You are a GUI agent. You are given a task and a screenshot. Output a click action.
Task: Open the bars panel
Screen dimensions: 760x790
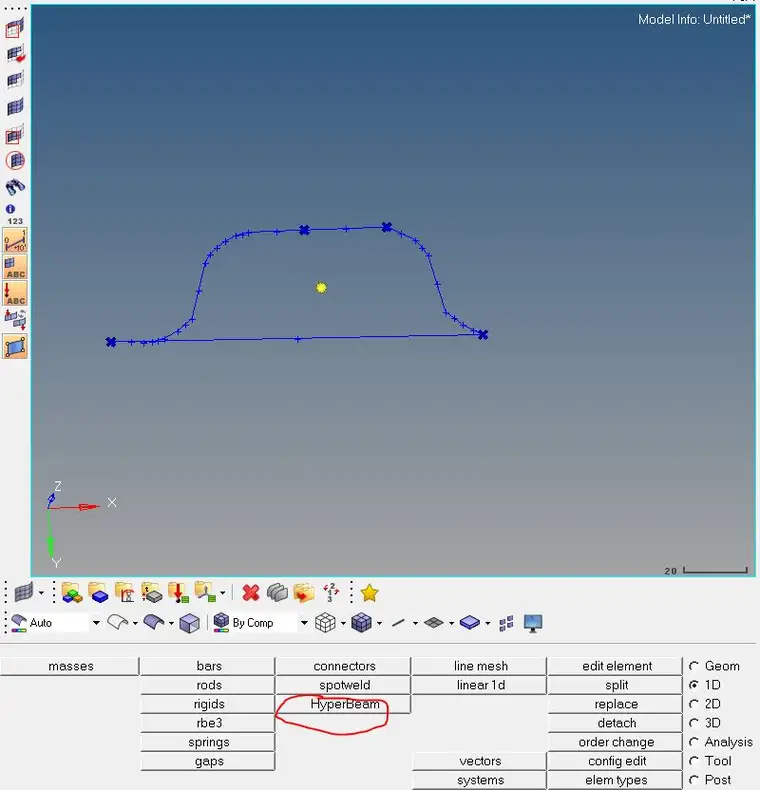[x=208, y=666]
